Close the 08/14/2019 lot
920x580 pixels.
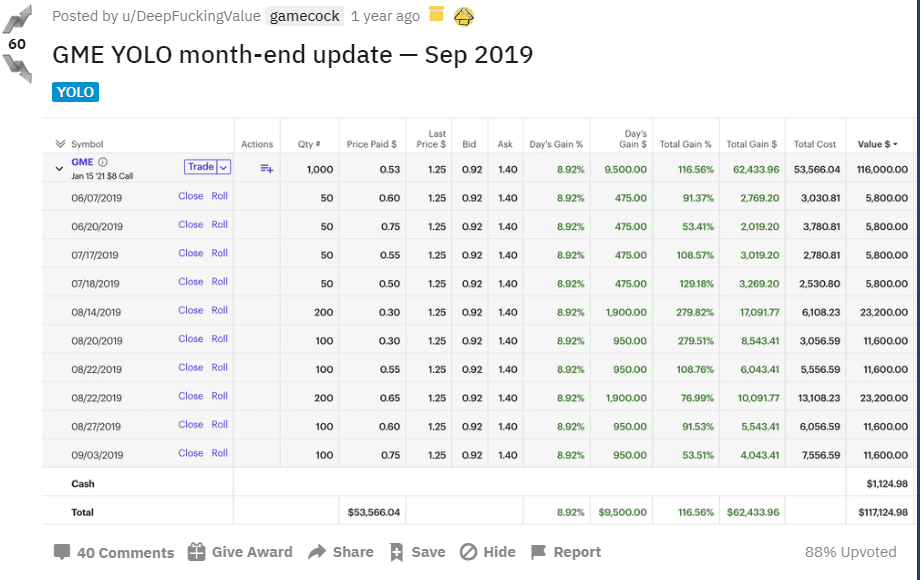(x=191, y=310)
